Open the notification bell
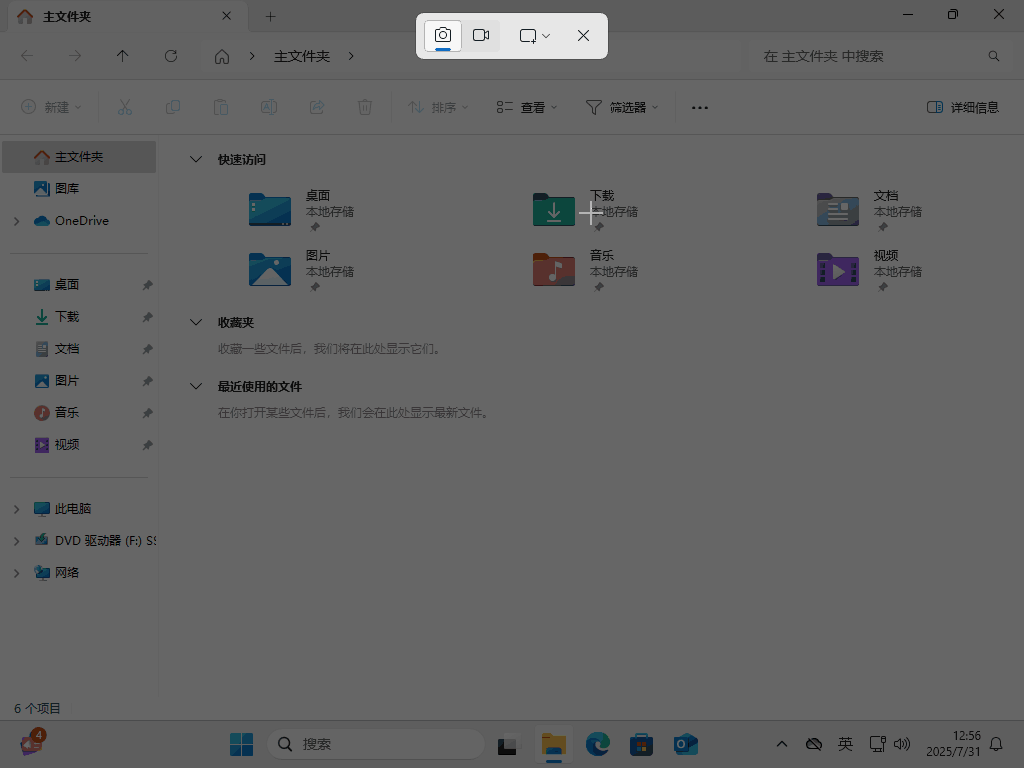The width and height of the screenshot is (1024, 768). (997, 744)
